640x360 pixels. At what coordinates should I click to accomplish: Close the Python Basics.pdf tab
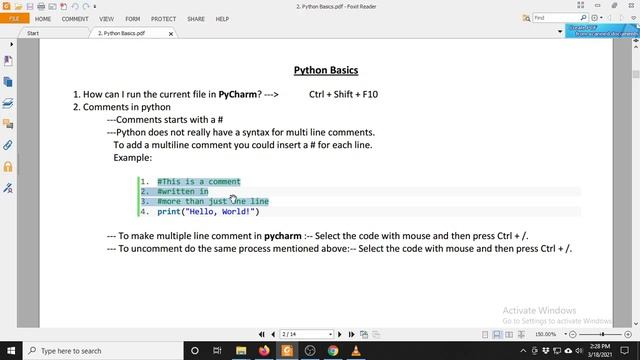(x=171, y=34)
